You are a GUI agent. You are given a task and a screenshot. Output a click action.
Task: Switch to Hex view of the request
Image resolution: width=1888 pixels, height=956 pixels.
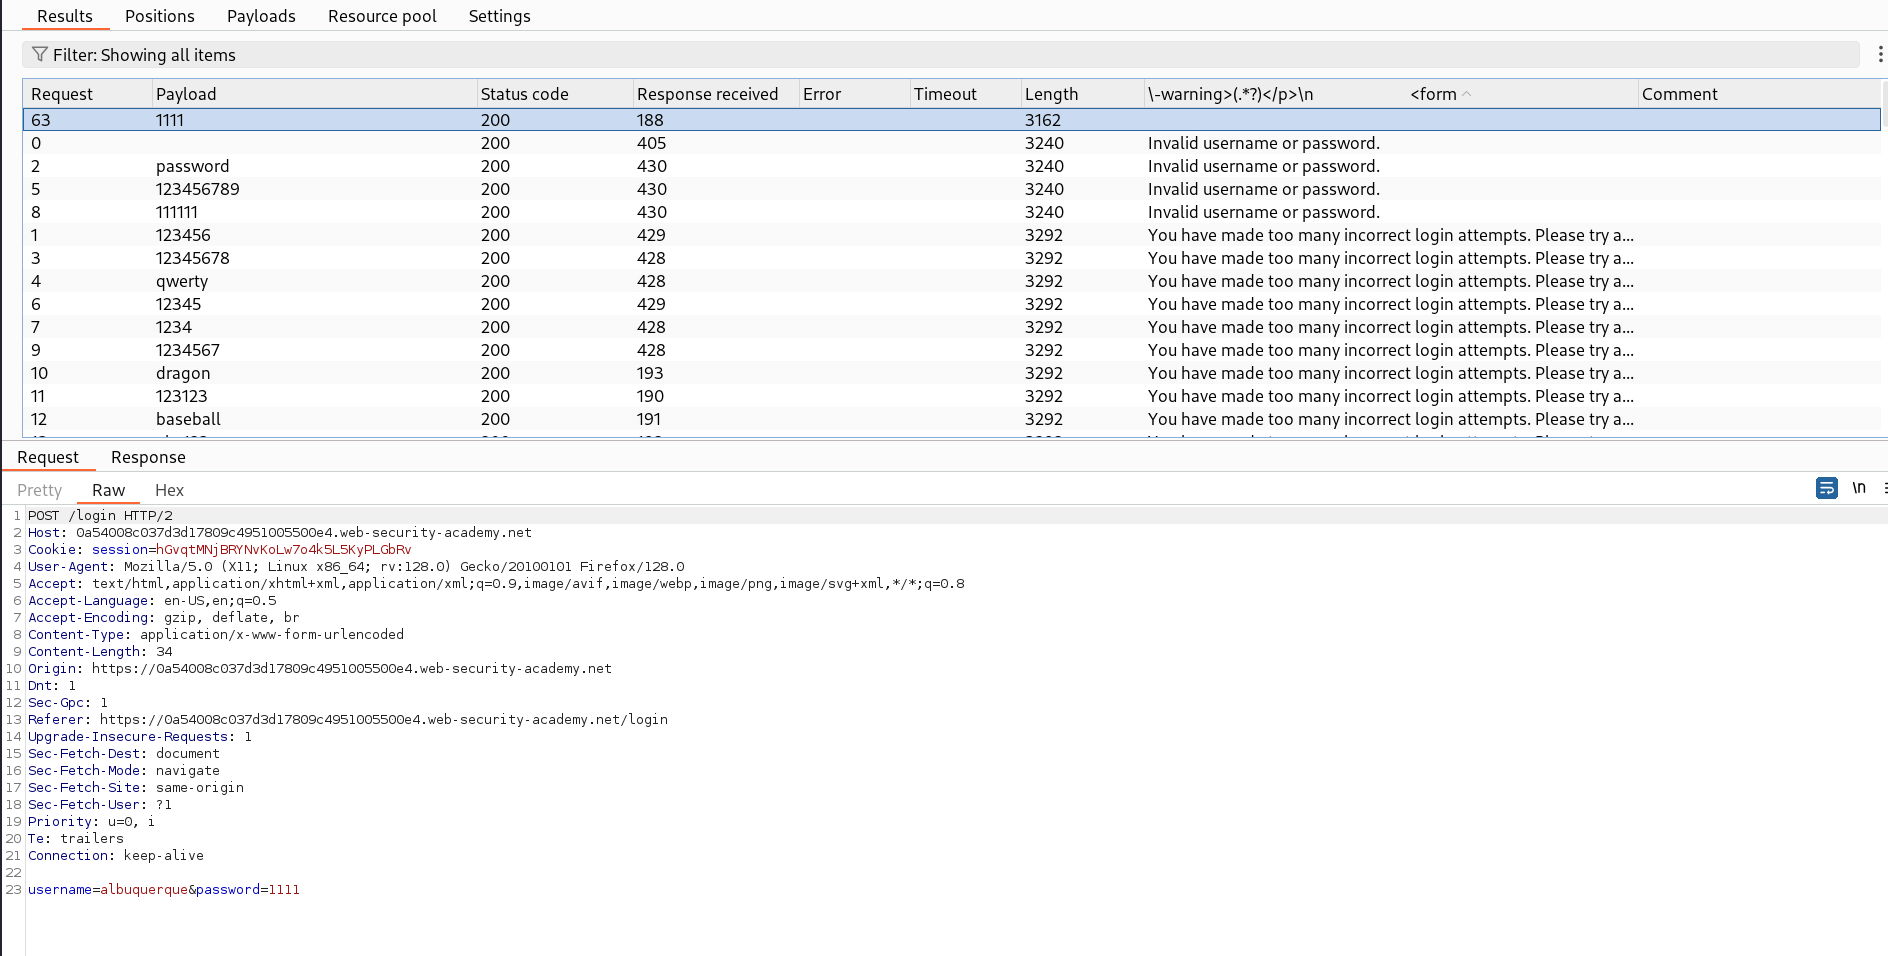point(168,490)
